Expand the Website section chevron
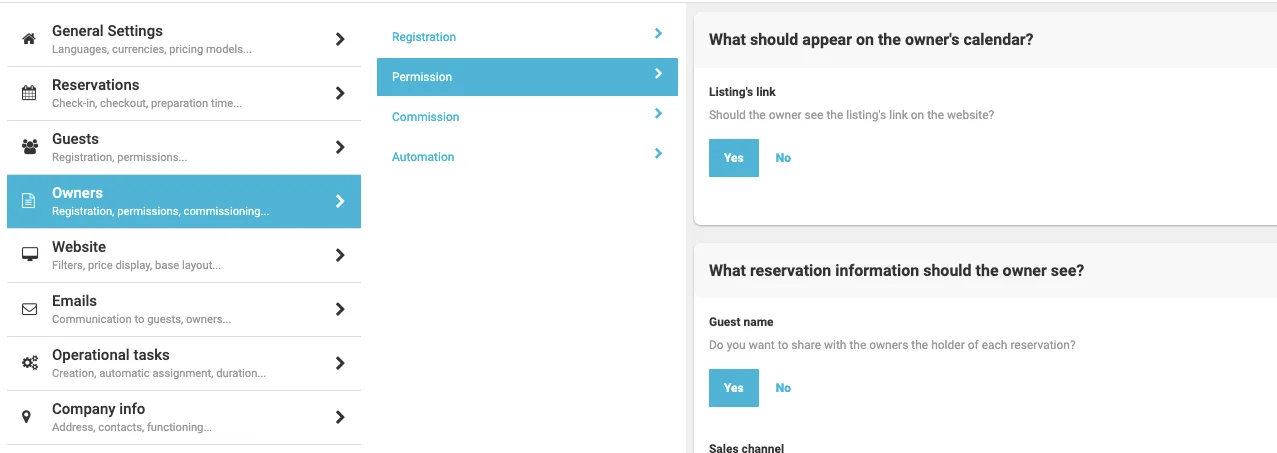Image resolution: width=1277 pixels, height=453 pixels. click(340, 255)
